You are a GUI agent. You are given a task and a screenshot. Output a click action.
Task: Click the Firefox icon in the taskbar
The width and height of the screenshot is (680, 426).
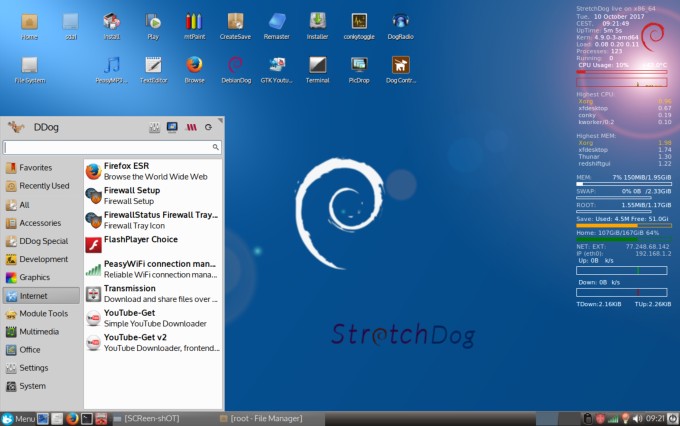tap(72, 418)
